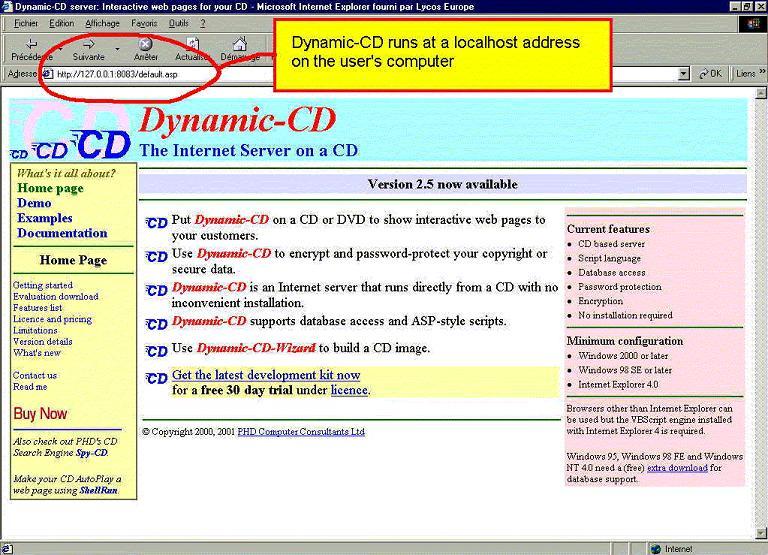This screenshot has width=768, height=555.
Task: Expand the Liens links toolbar chevron
Action: (762, 72)
